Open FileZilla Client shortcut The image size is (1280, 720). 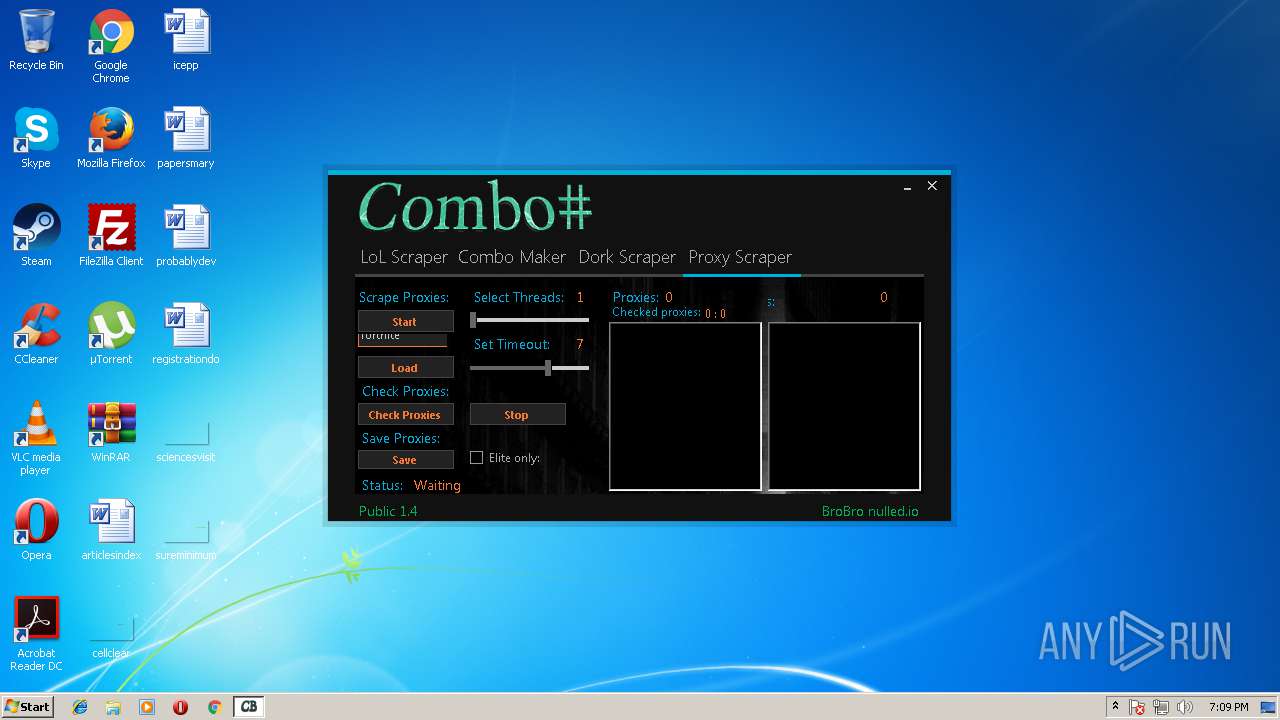pos(111,236)
